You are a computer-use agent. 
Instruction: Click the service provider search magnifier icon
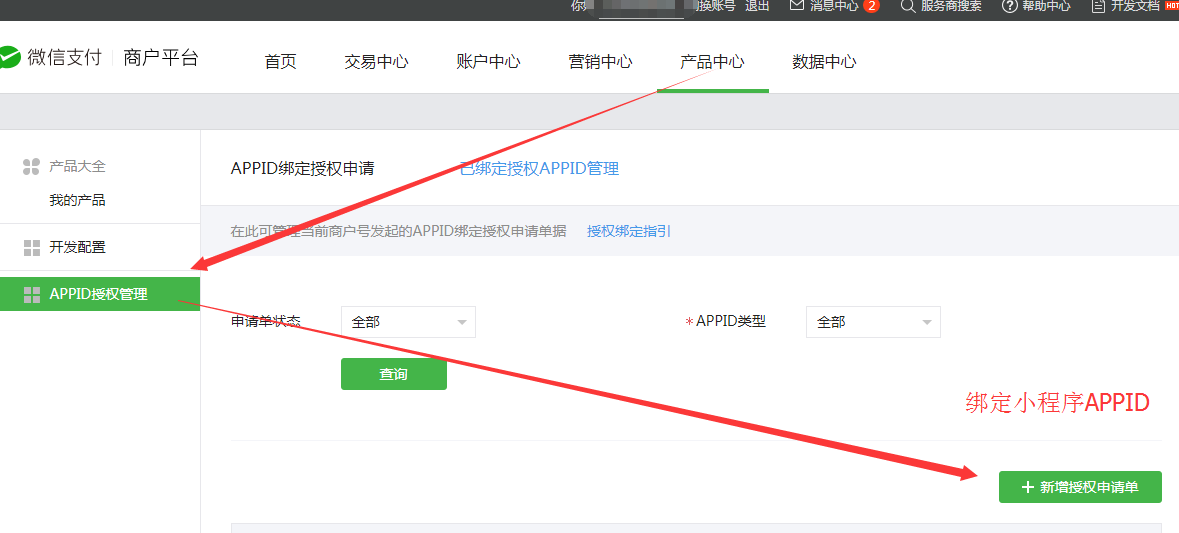908,6
